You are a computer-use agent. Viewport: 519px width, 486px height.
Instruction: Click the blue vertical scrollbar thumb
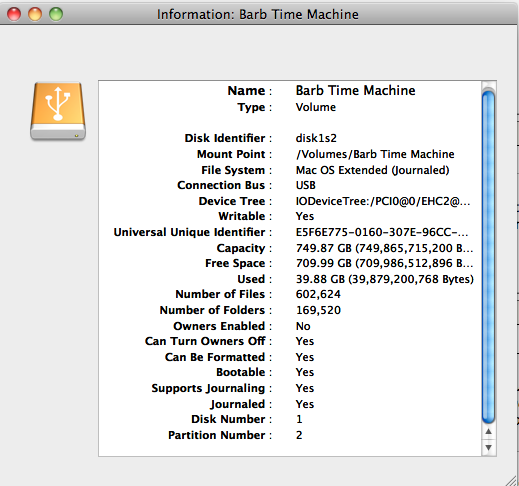(x=489, y=257)
